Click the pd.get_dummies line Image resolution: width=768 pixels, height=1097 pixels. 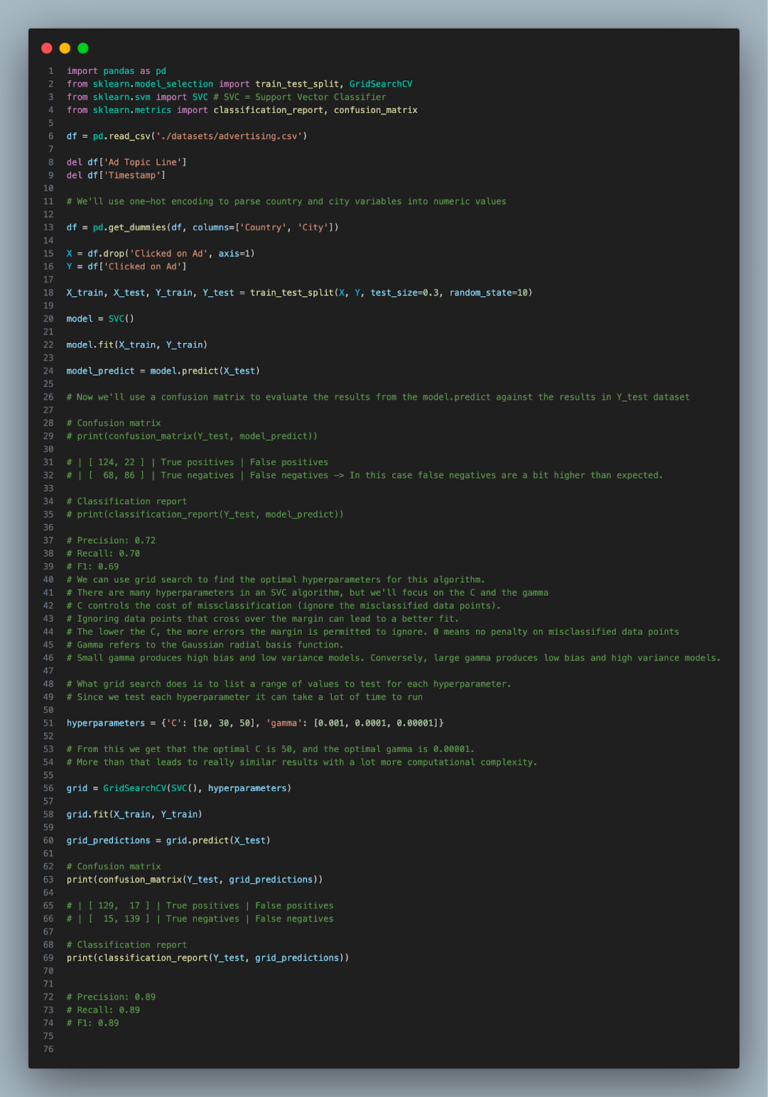202,227
